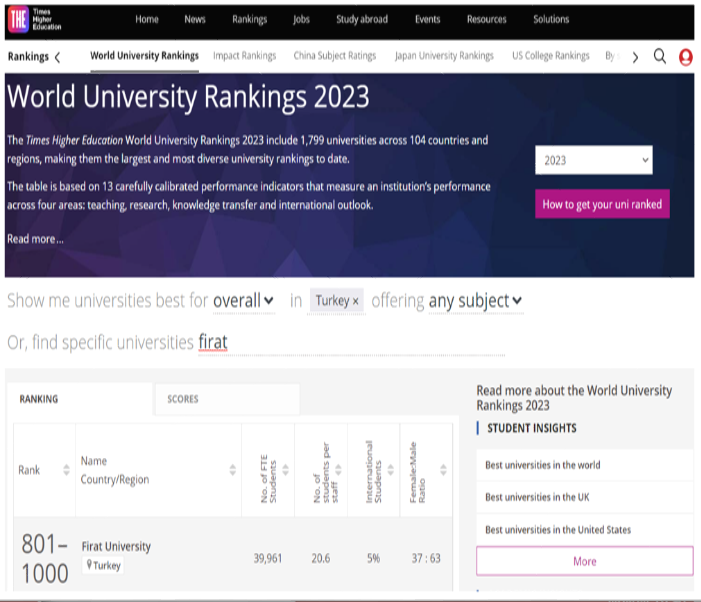Click the More button in Student Insights
The width and height of the screenshot is (701, 602).
585,561
